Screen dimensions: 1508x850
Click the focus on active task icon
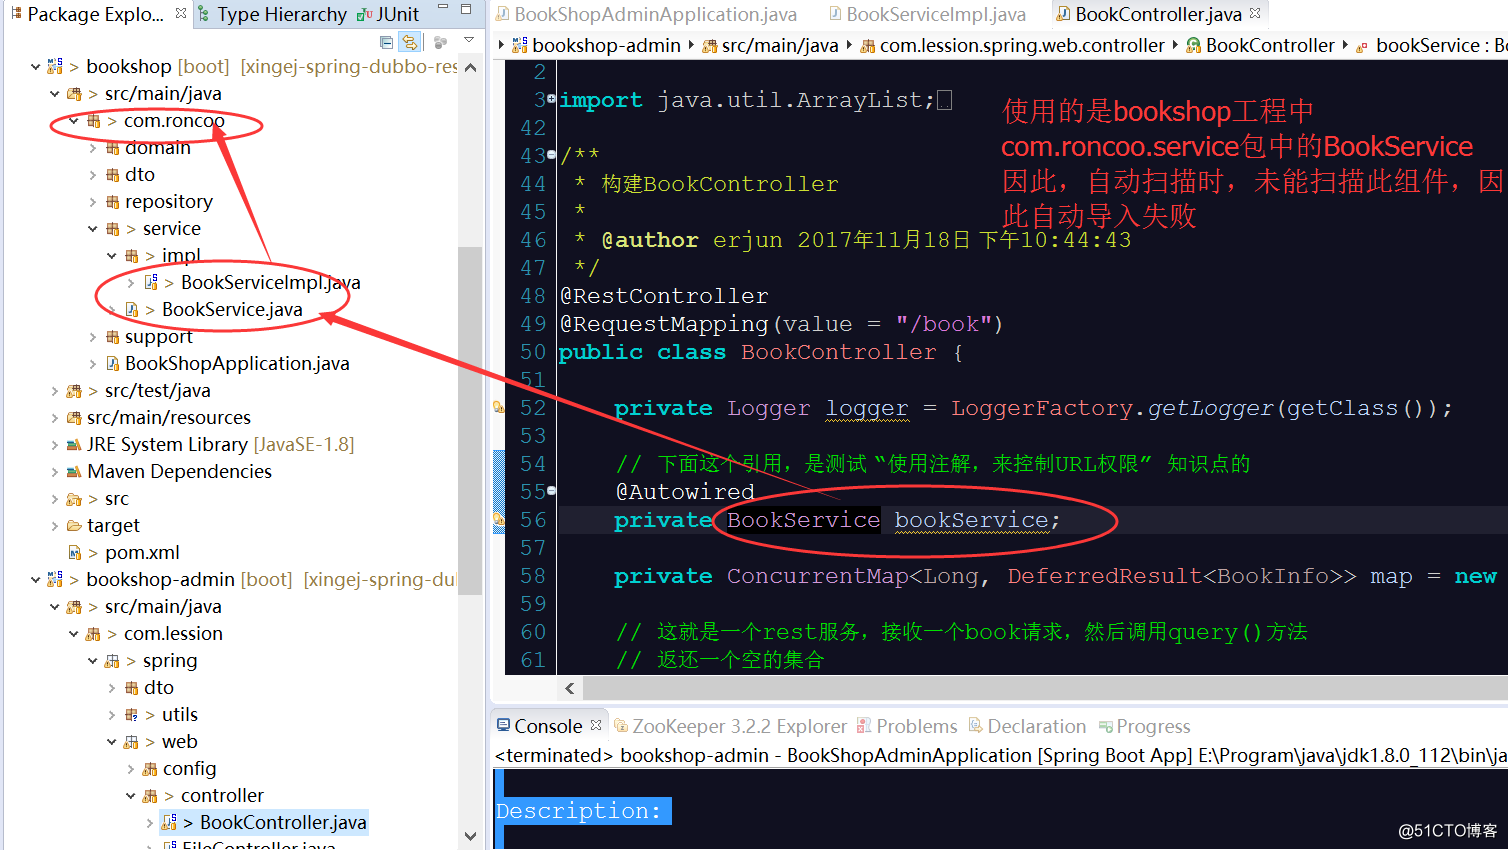440,42
